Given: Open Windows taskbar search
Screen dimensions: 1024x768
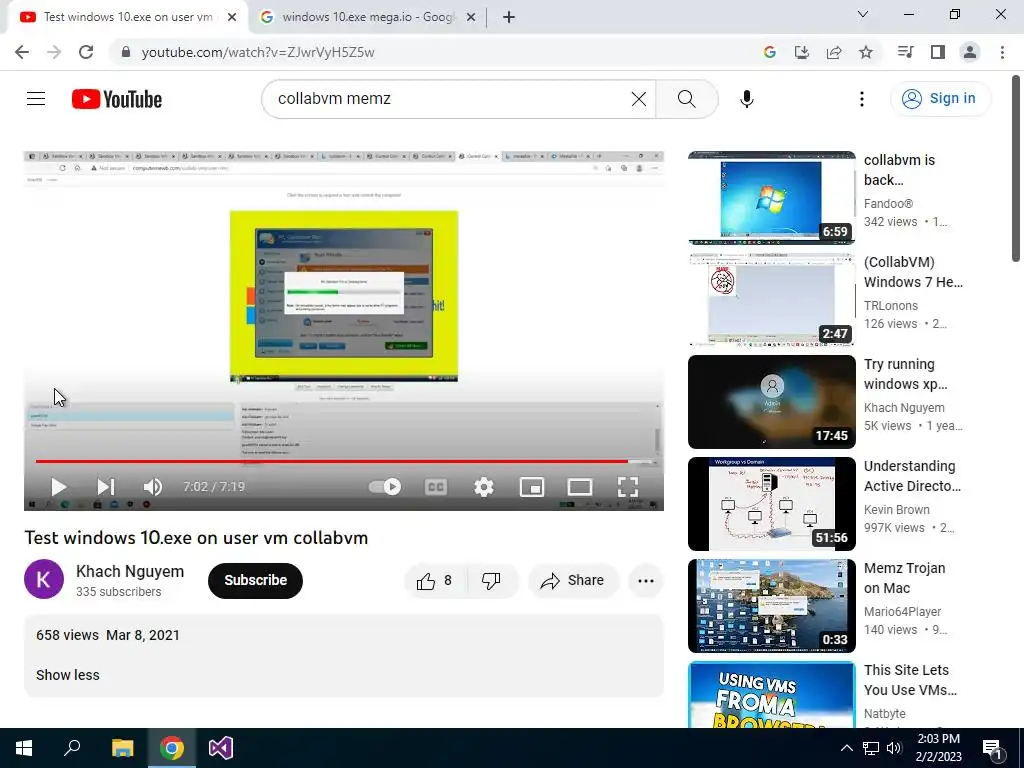Looking at the screenshot, I should point(73,748).
